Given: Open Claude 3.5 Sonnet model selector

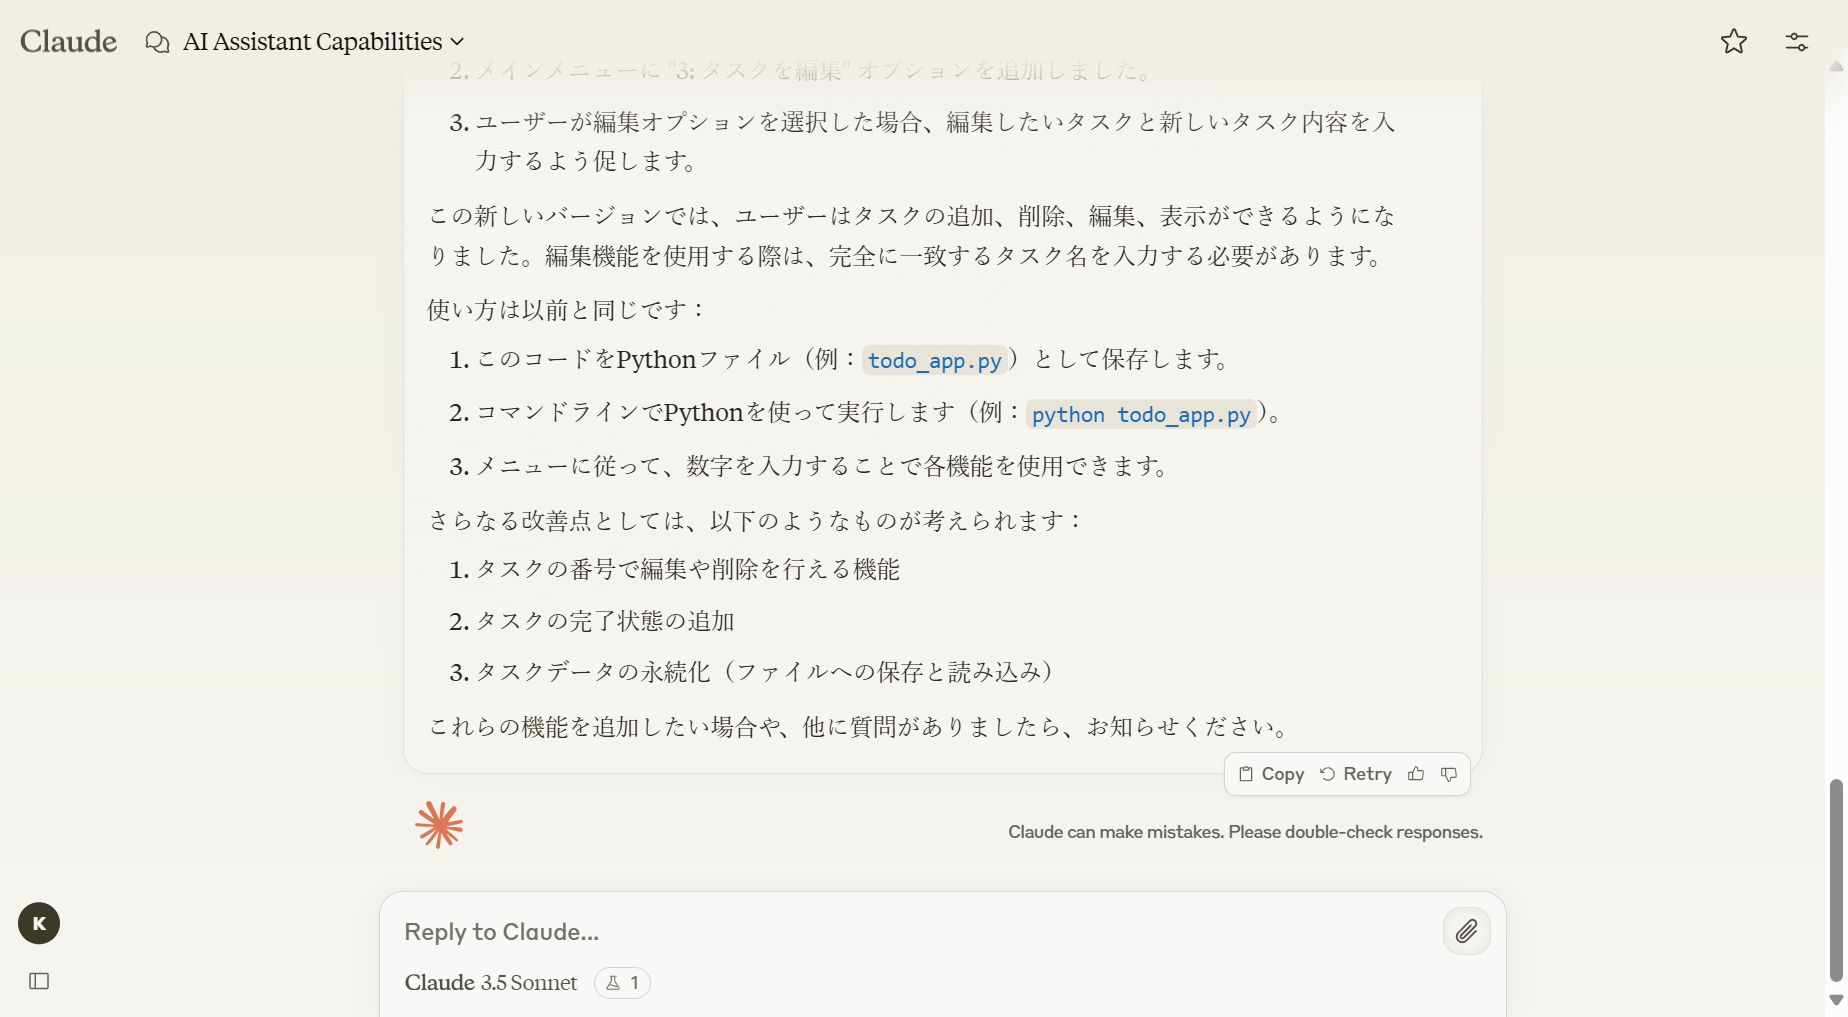Looking at the screenshot, I should (x=491, y=982).
